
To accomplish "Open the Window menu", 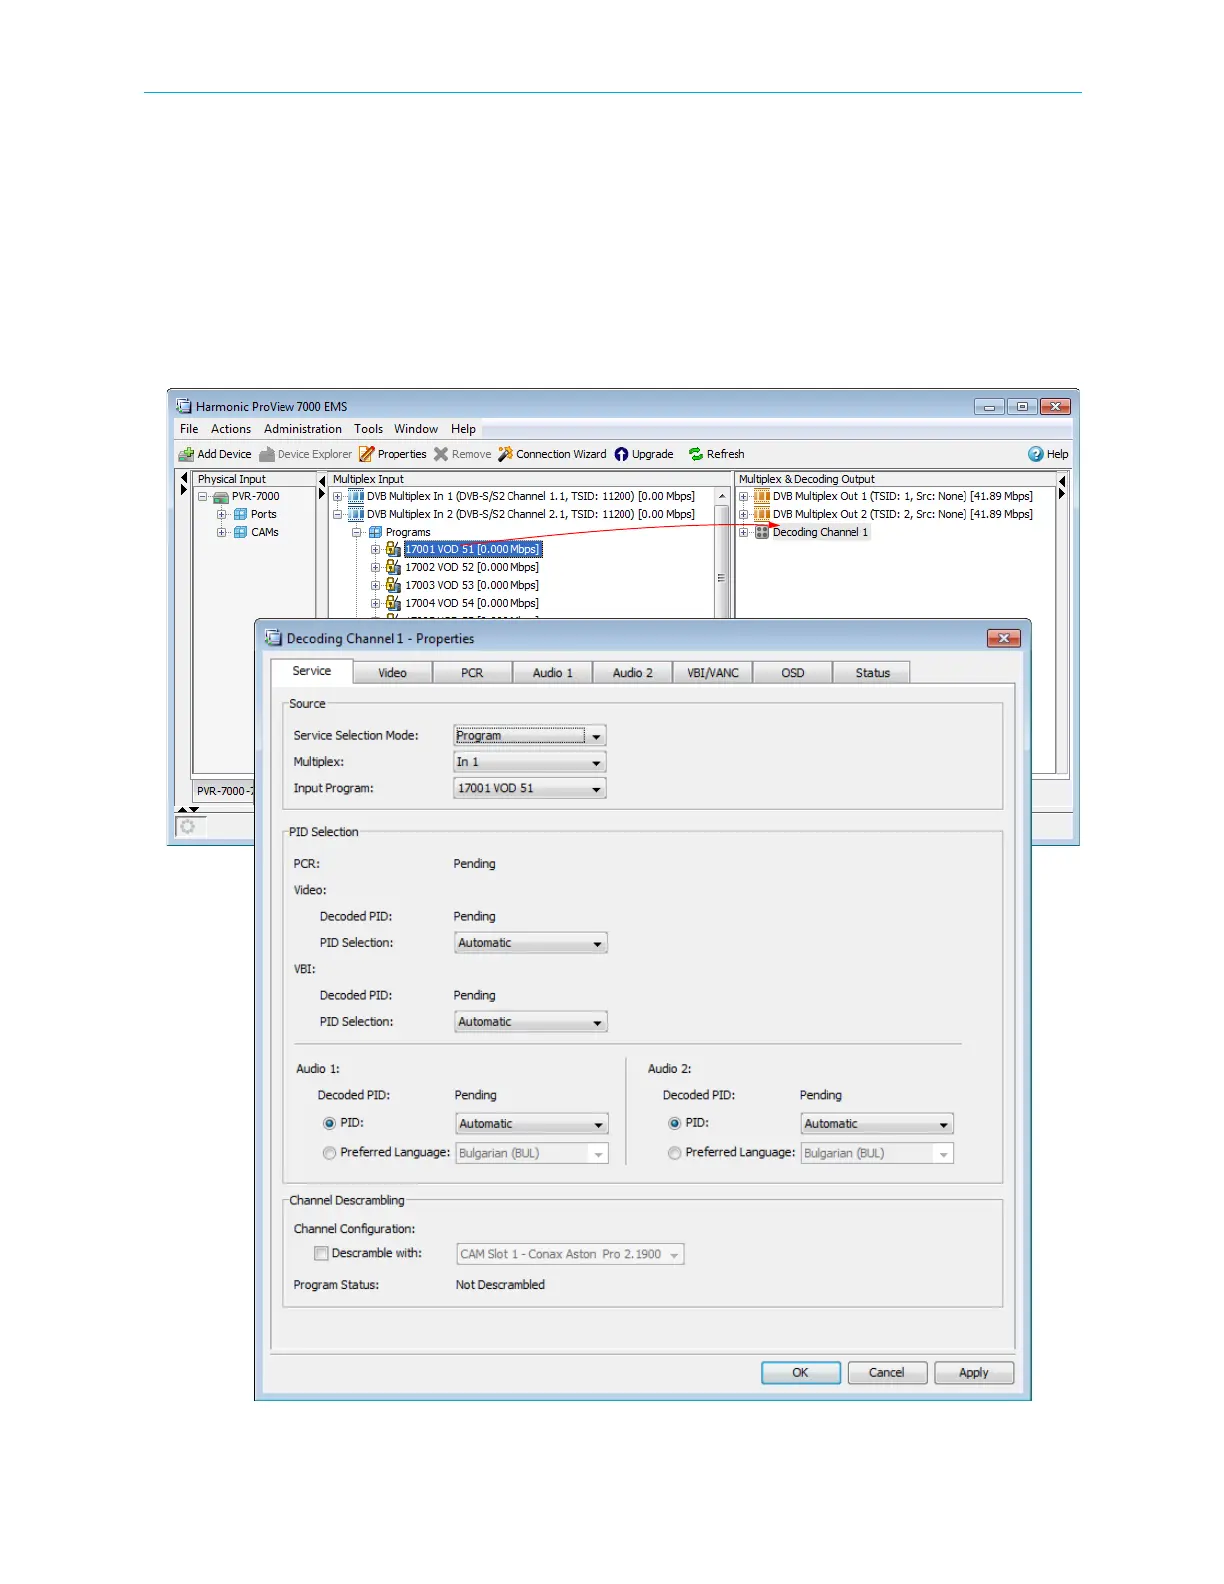I will [416, 429].
